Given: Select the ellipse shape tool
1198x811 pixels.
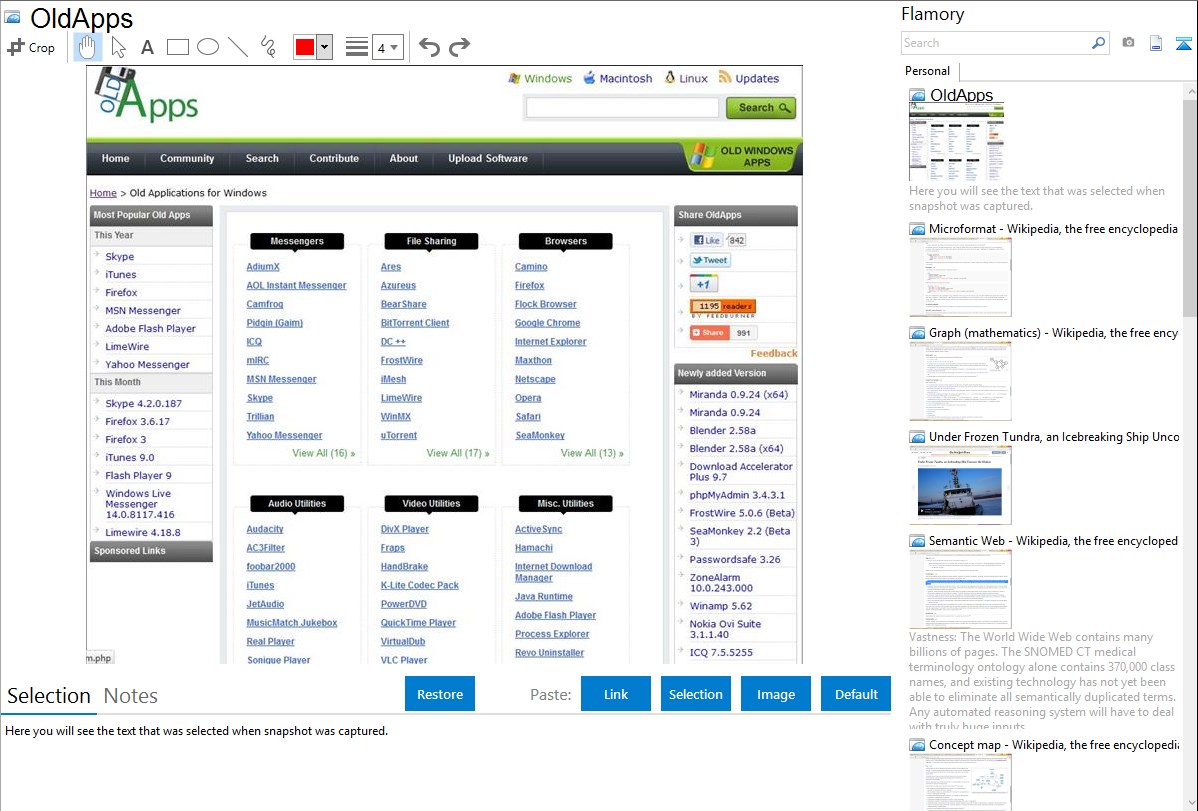Looking at the screenshot, I should pos(208,47).
